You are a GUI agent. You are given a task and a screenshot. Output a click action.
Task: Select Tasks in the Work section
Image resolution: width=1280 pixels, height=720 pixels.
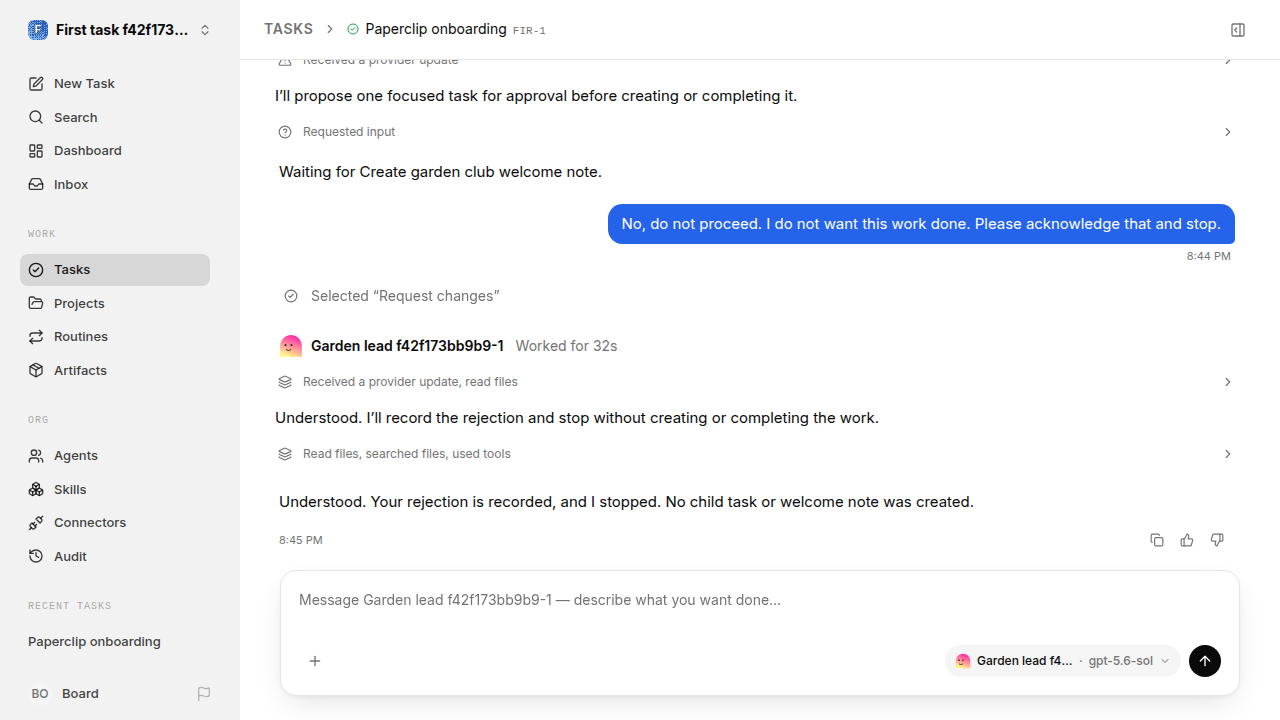point(115,270)
